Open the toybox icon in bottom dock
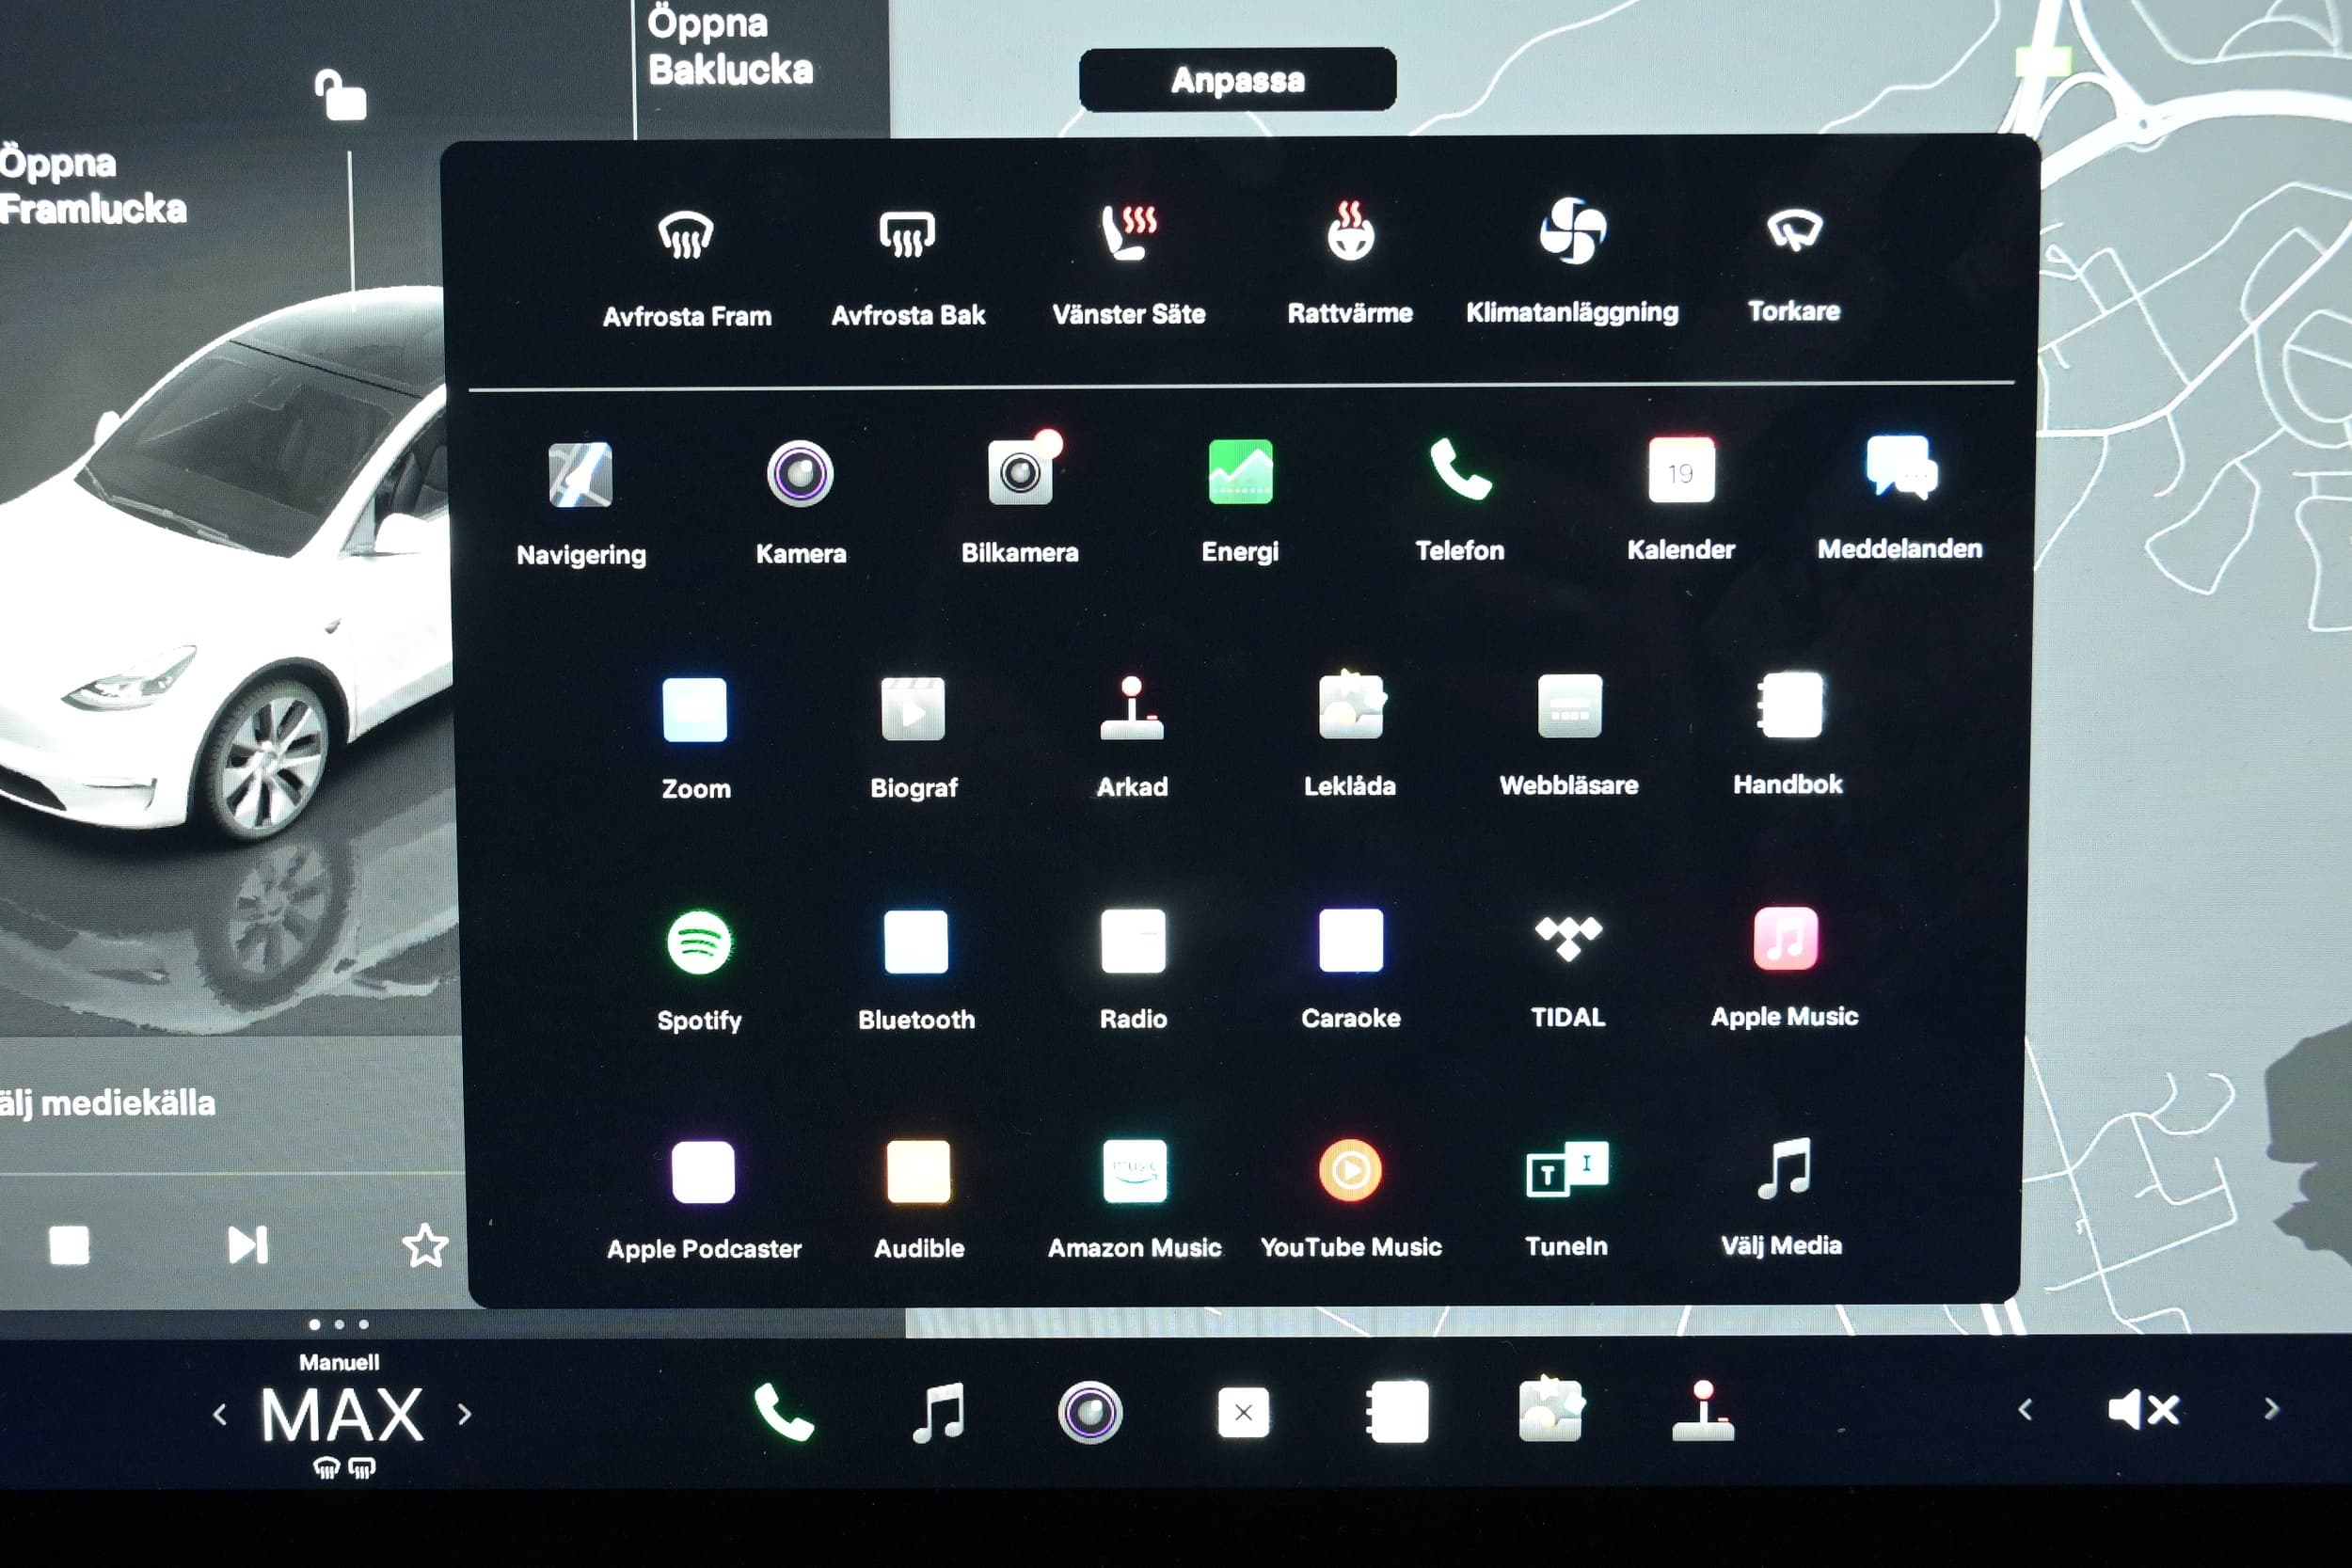 tap(1550, 1408)
